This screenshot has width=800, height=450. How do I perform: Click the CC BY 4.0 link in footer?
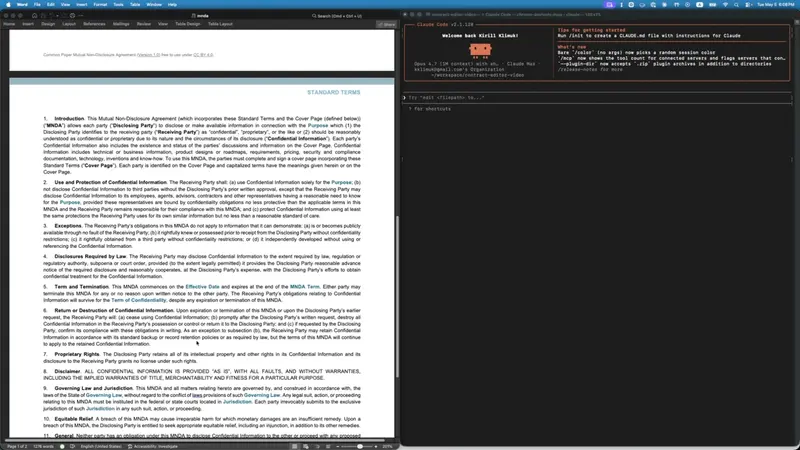203,55
